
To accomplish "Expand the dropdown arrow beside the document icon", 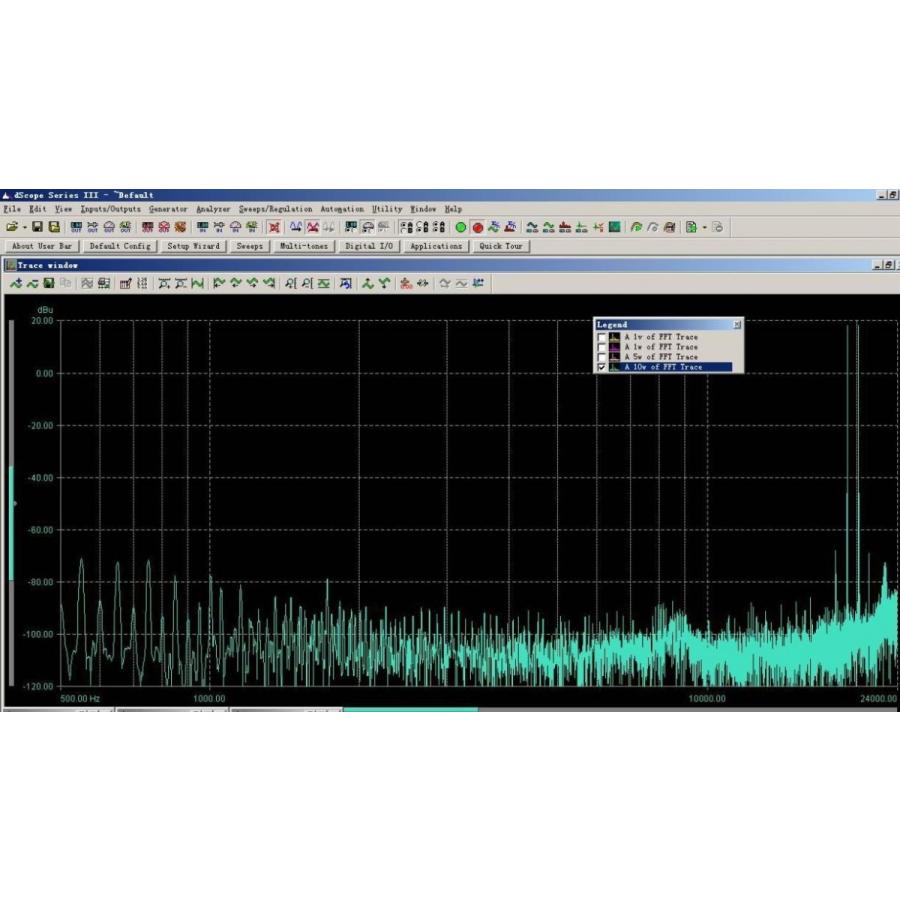I will tap(704, 228).
